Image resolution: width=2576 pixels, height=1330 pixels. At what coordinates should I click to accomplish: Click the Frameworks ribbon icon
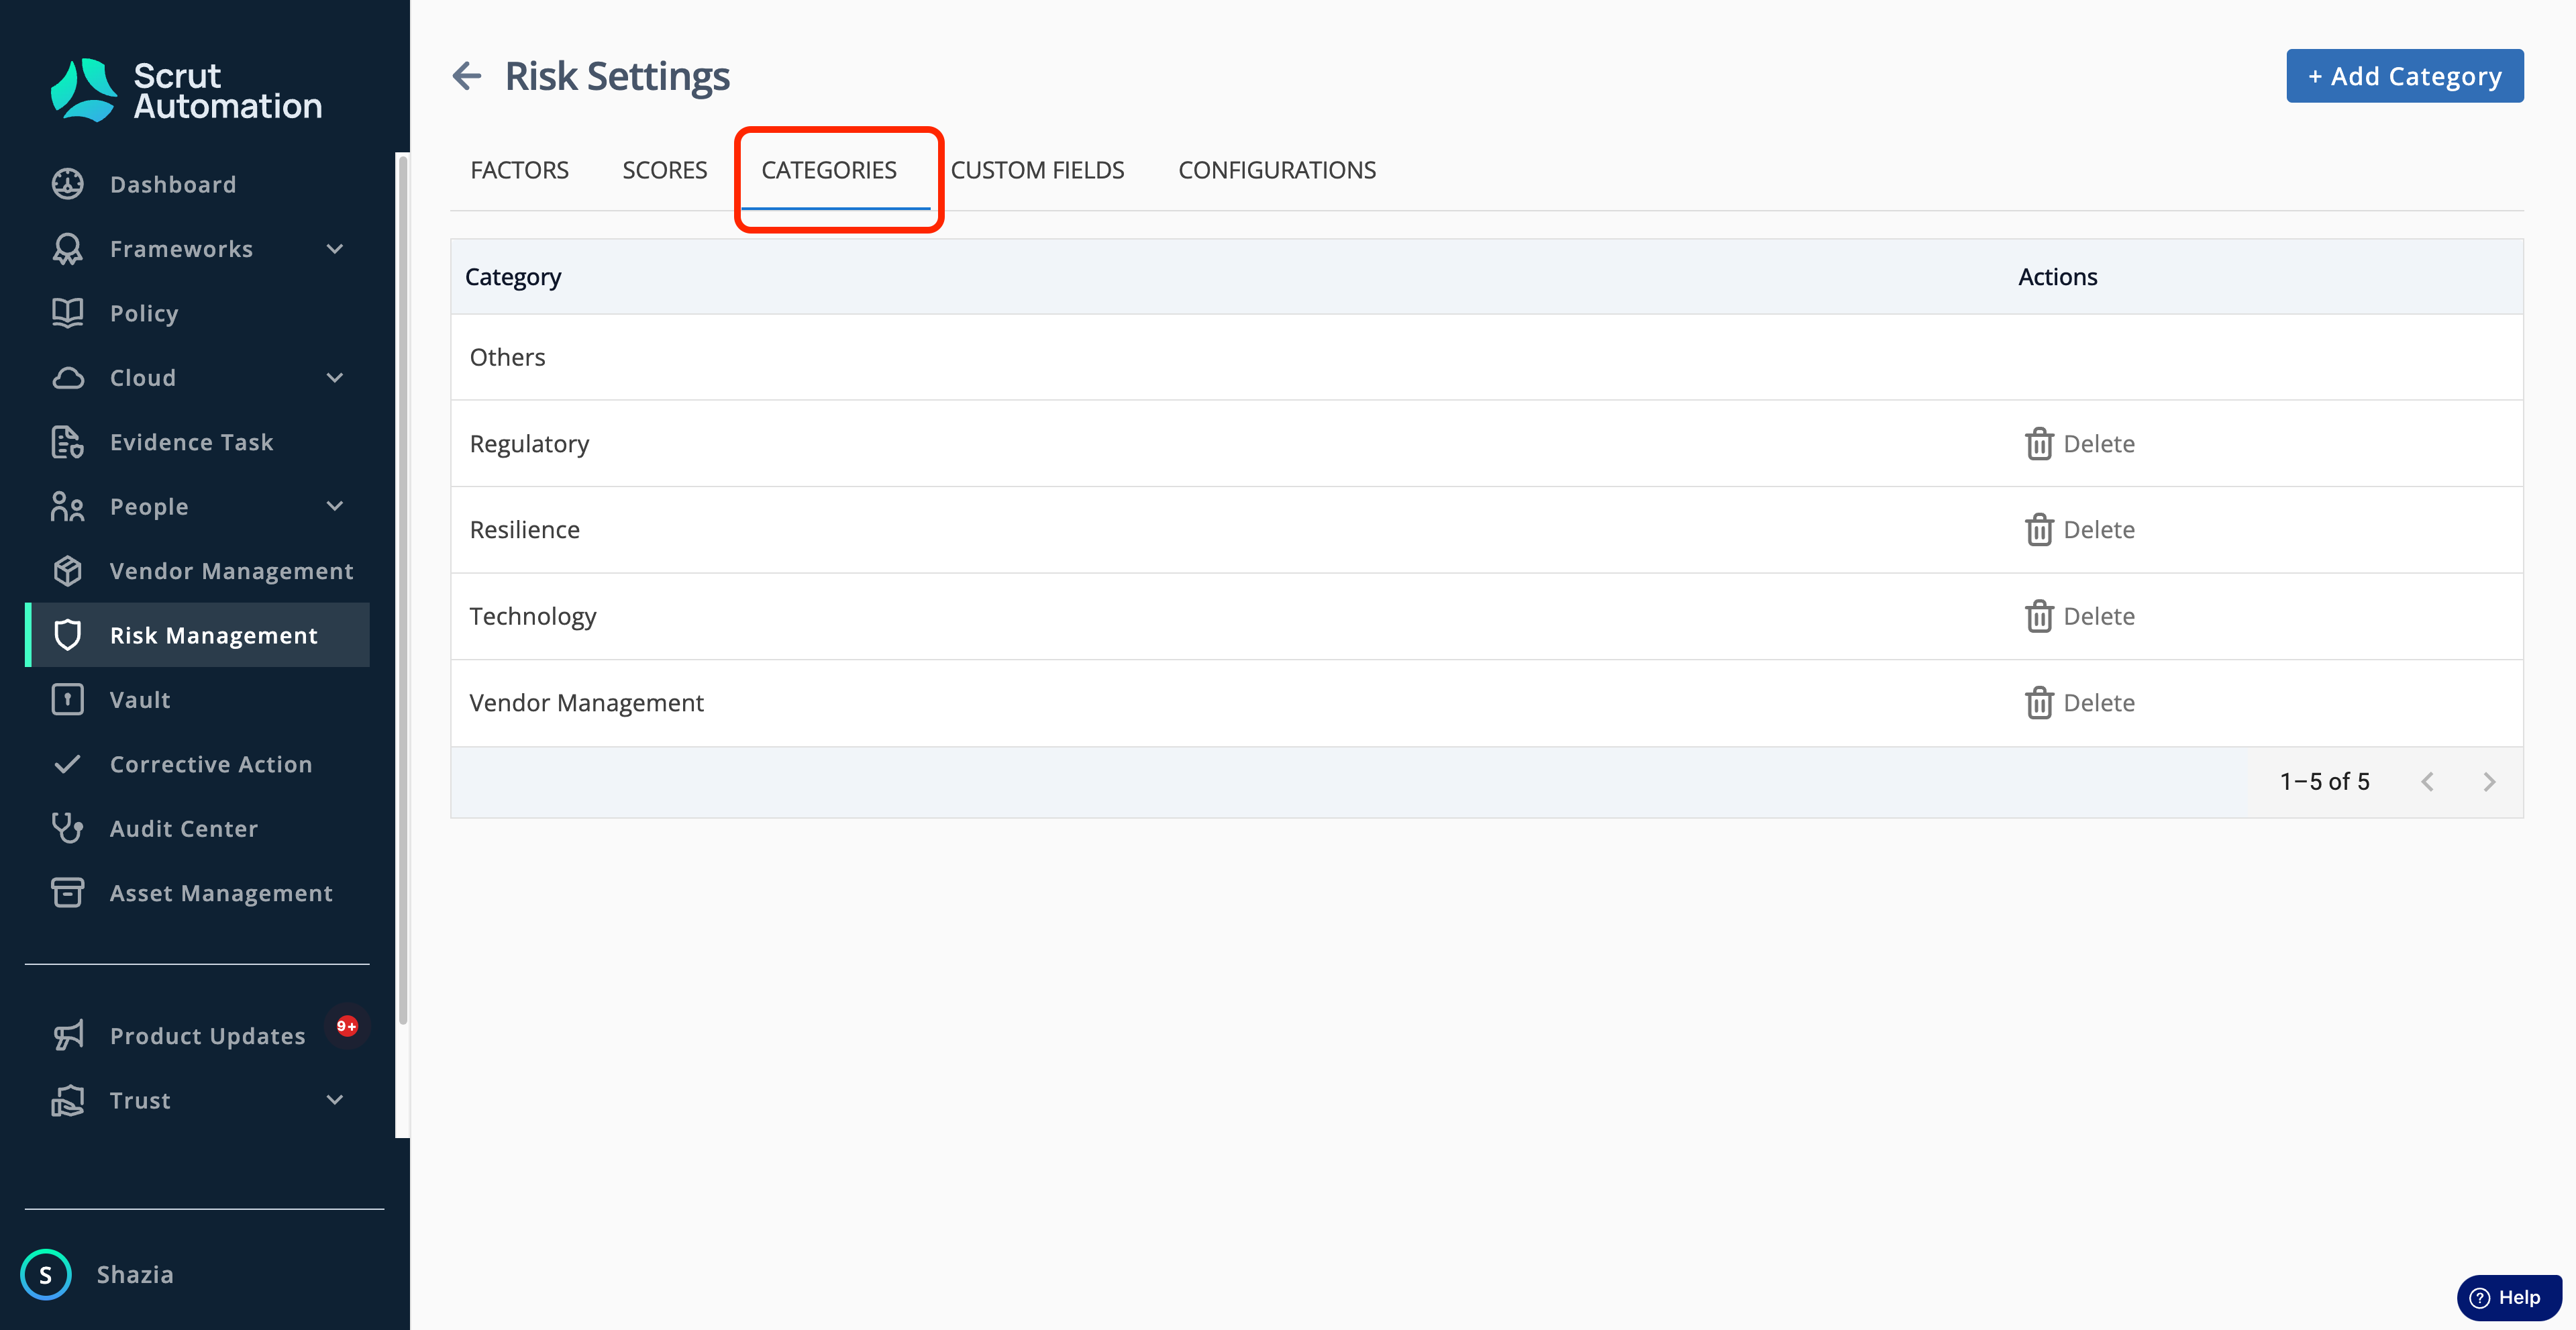point(67,249)
